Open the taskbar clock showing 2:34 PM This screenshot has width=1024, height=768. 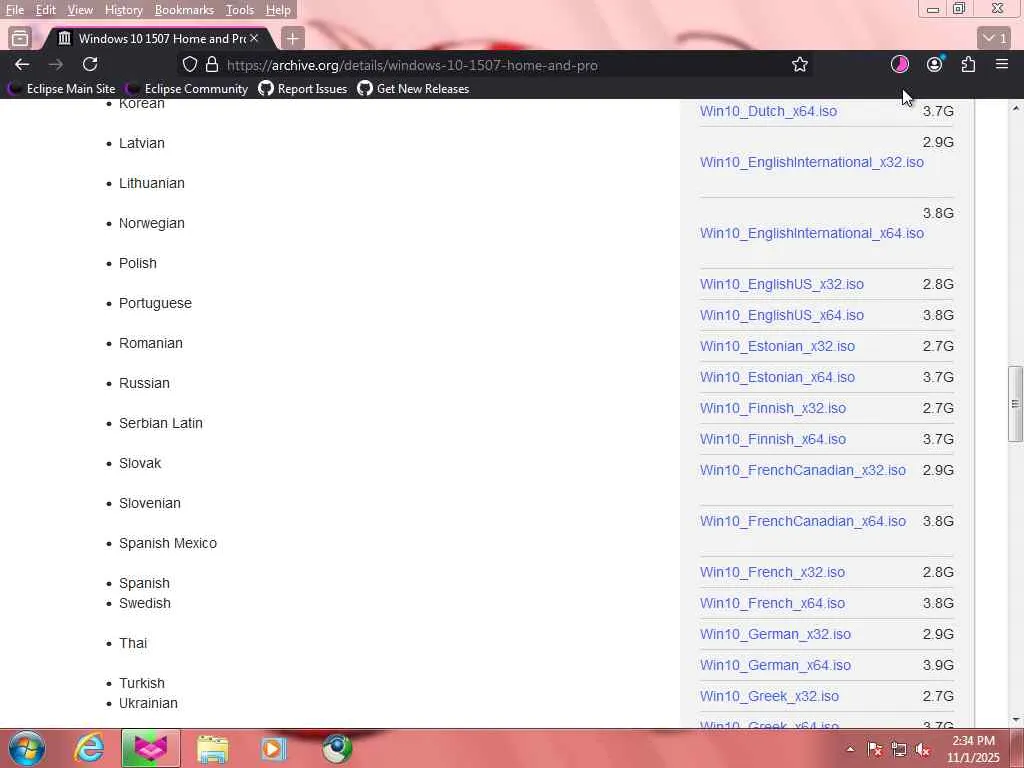973,749
